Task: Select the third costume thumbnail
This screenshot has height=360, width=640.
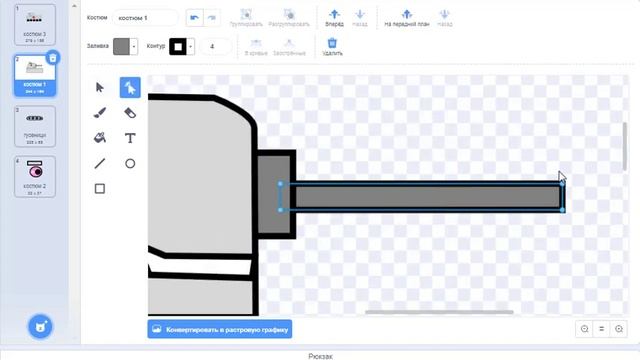Action: [x=35, y=126]
